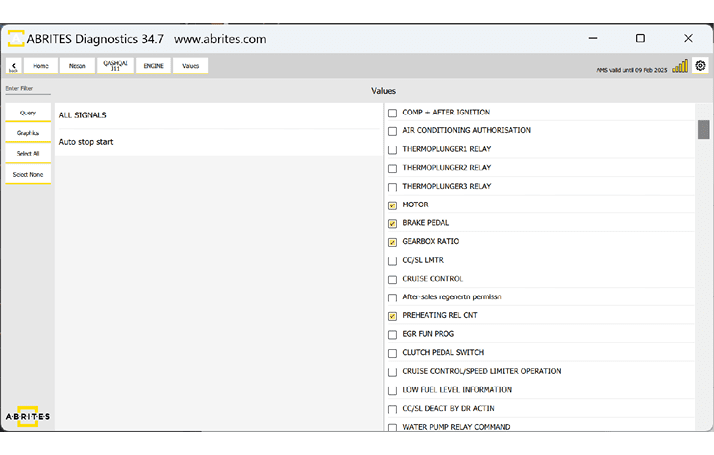Click the signal strength bars icon
The height and width of the screenshot is (455, 714).
pyautogui.click(x=680, y=66)
